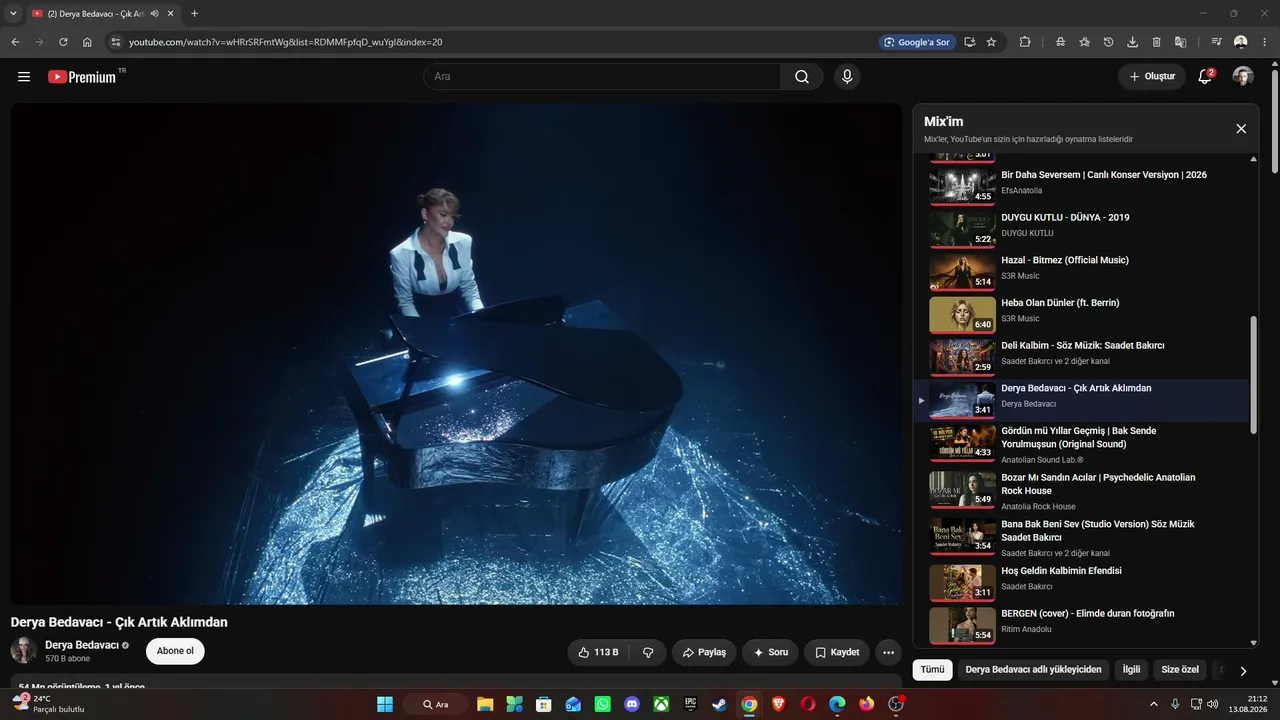Click the Google'a Sor button

[x=916, y=42]
